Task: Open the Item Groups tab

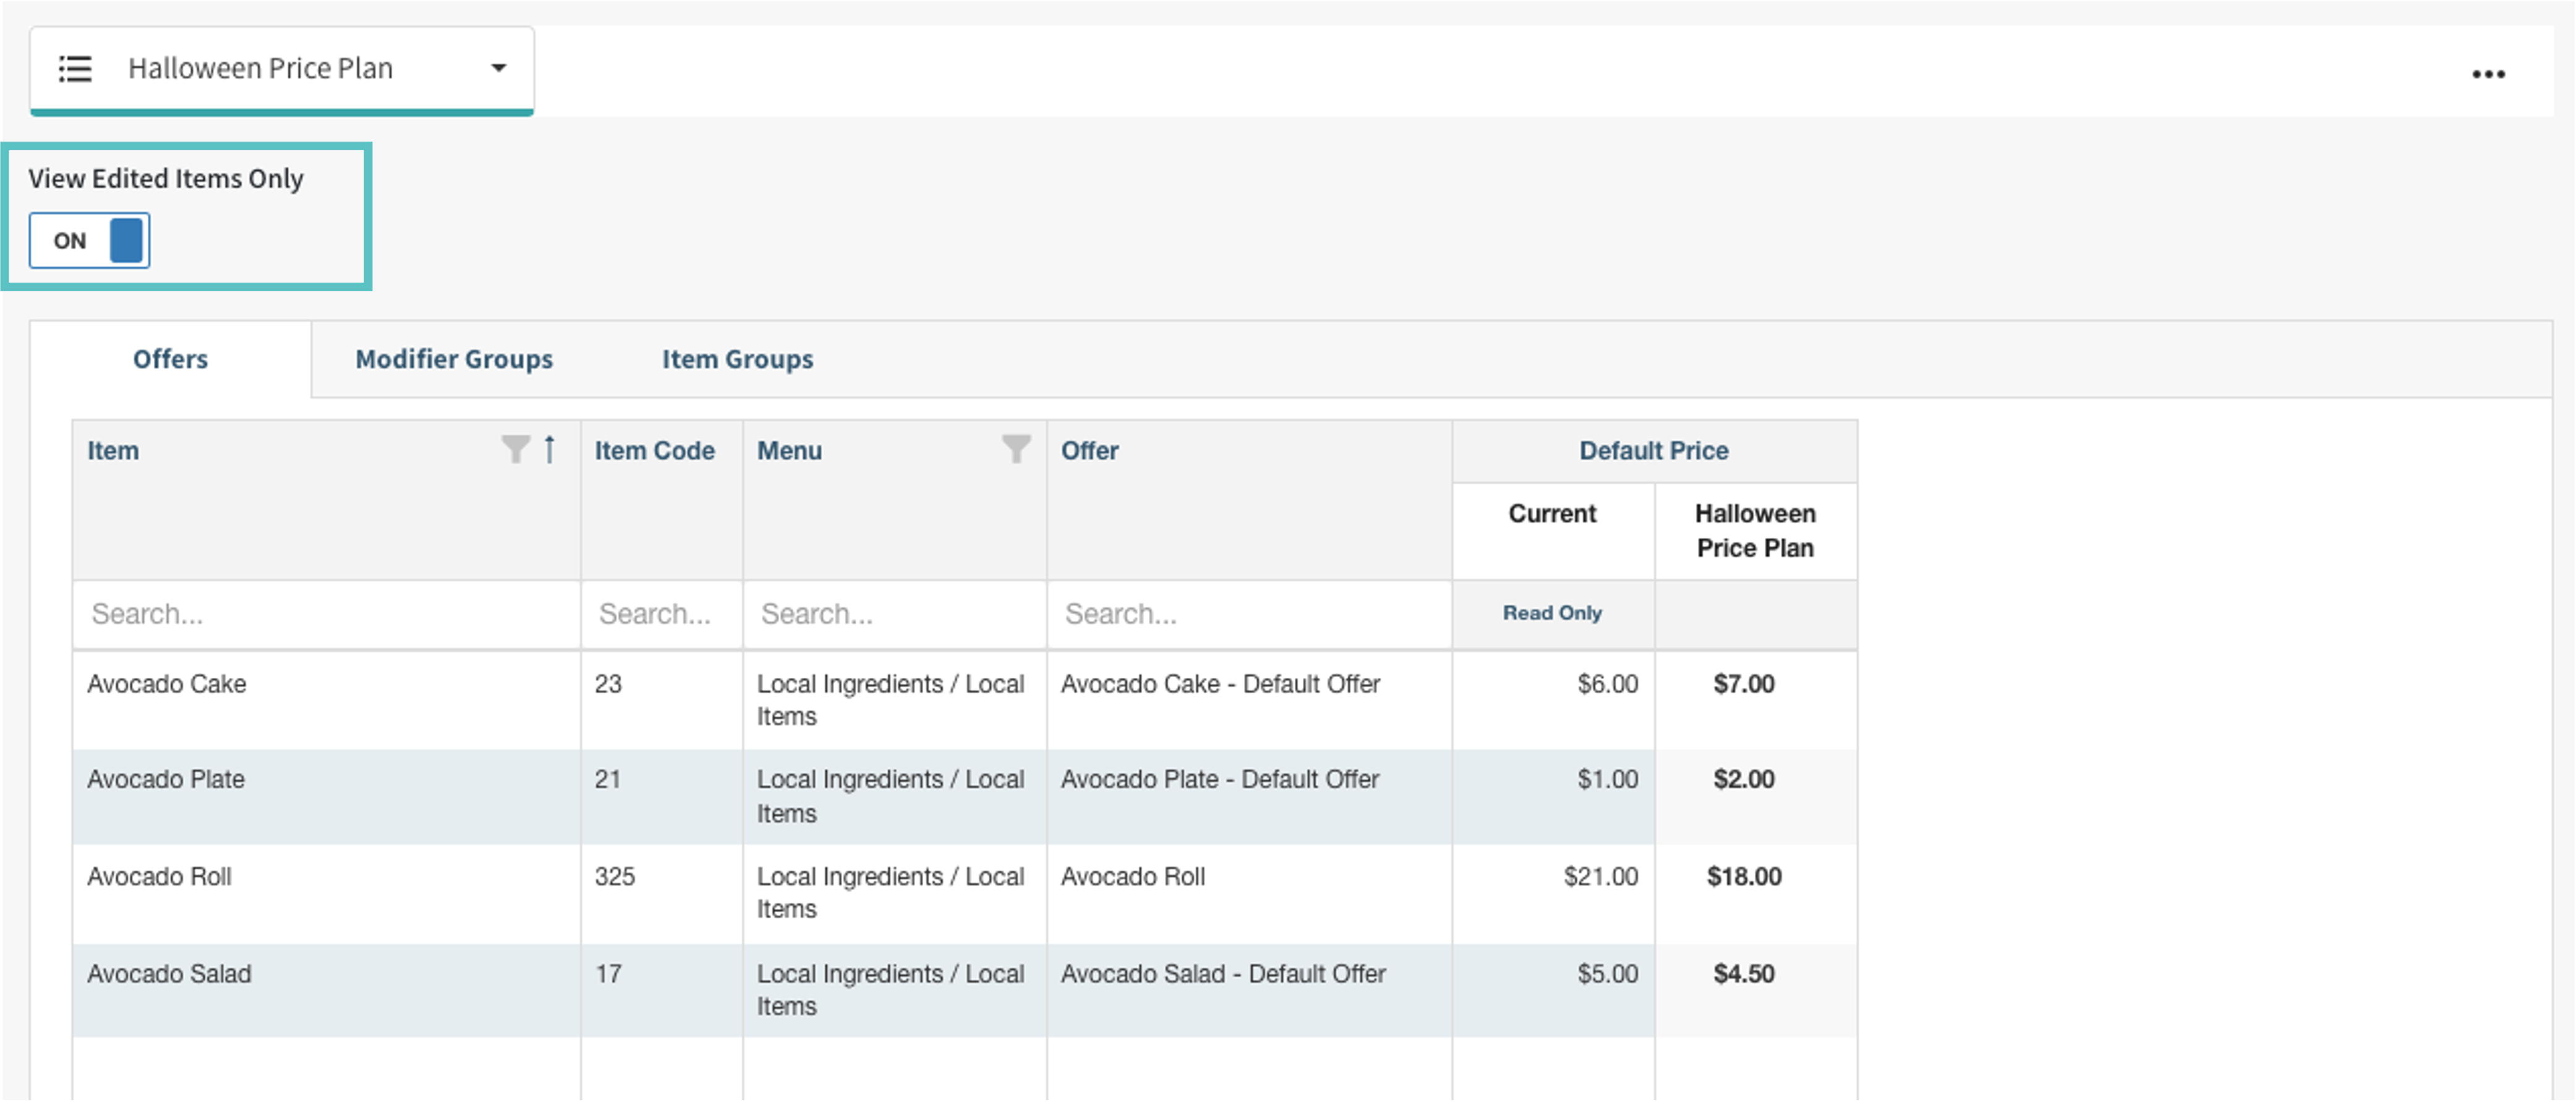Action: coord(737,359)
